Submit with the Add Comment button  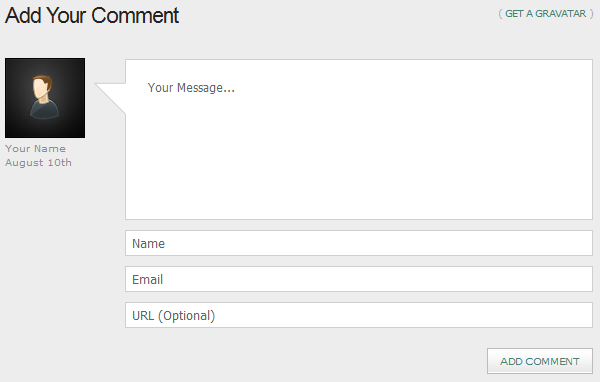point(540,361)
